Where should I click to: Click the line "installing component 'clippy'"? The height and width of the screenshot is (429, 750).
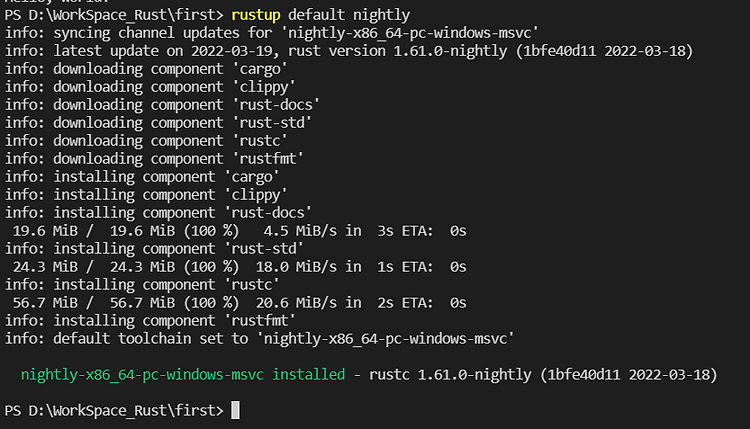[146, 195]
